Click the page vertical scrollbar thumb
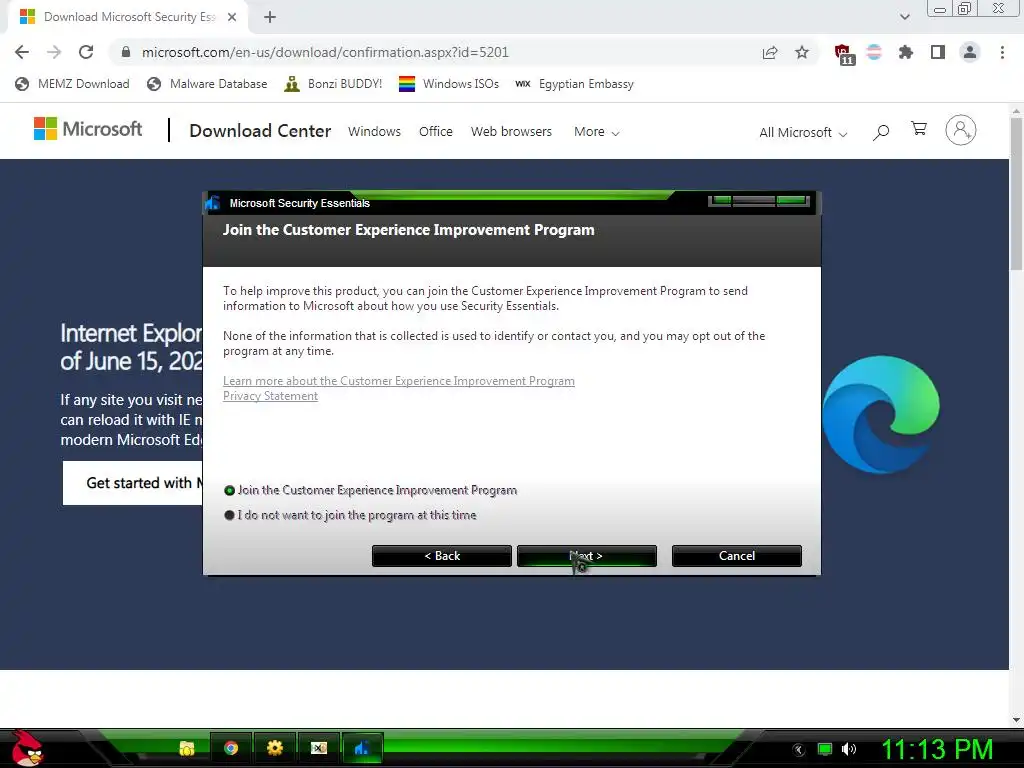Screen dimensions: 1024x768 point(1016,193)
